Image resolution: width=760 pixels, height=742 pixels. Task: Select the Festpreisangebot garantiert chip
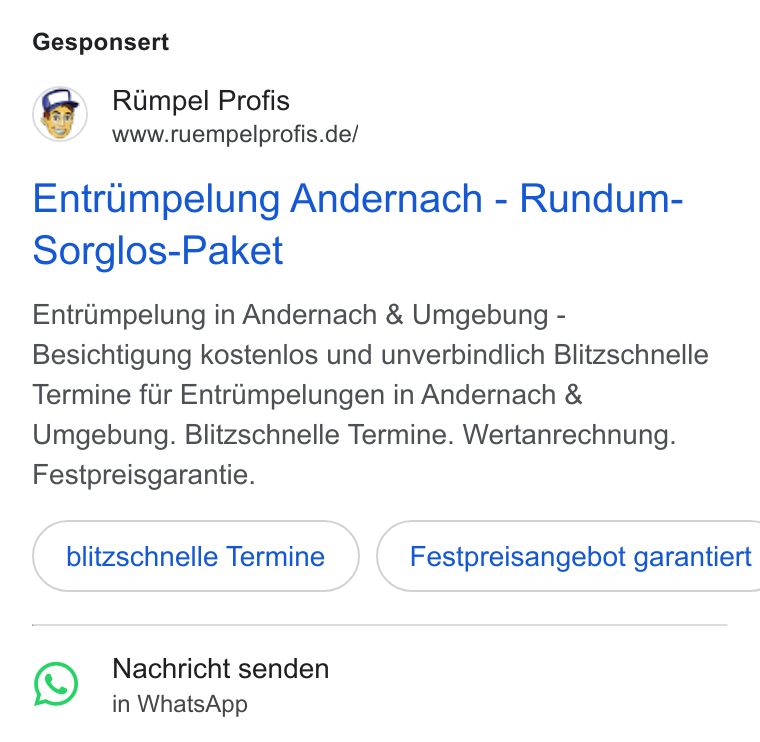569,556
